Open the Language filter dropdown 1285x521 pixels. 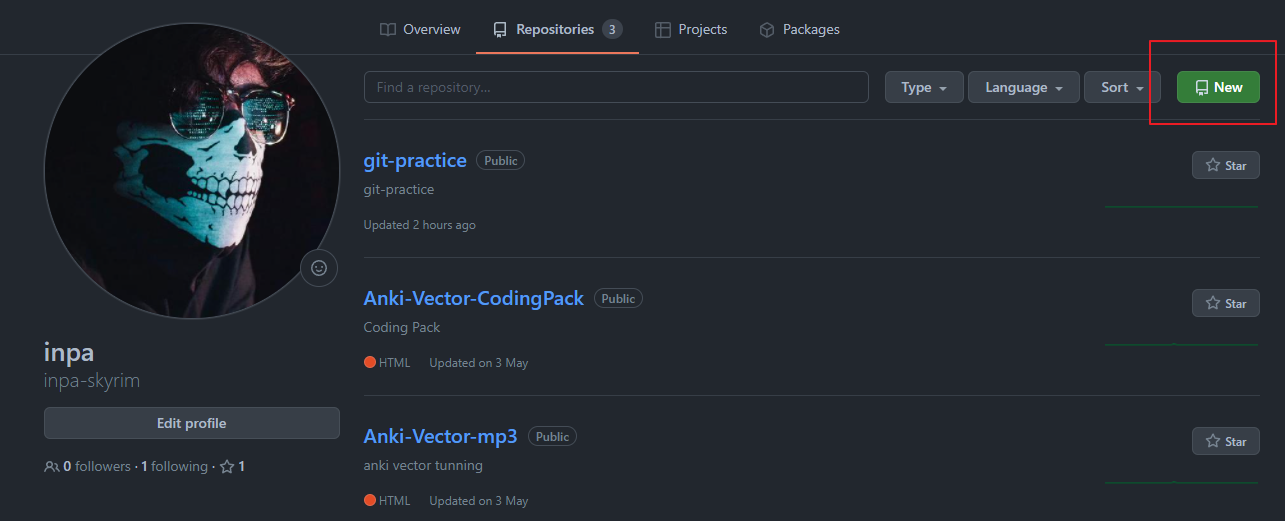click(x=1024, y=87)
